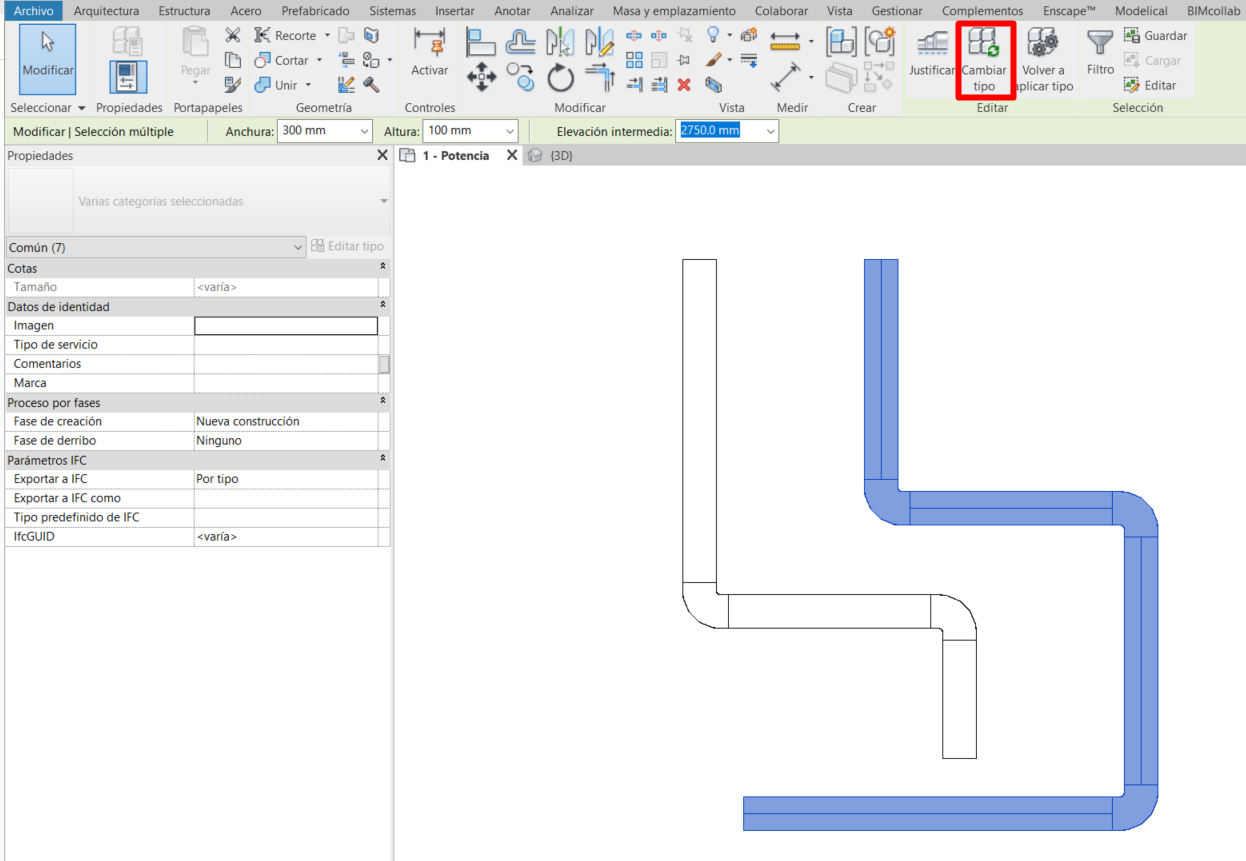Click the Ninguno demolition phase value
Image resolution: width=1246 pixels, height=861 pixels.
tap(286, 441)
